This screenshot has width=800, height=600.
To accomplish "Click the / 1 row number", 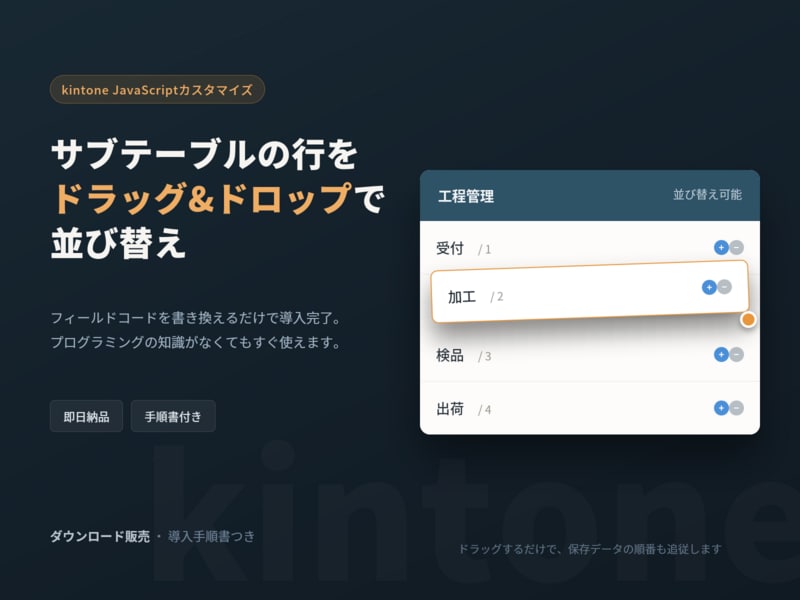I will [484, 249].
